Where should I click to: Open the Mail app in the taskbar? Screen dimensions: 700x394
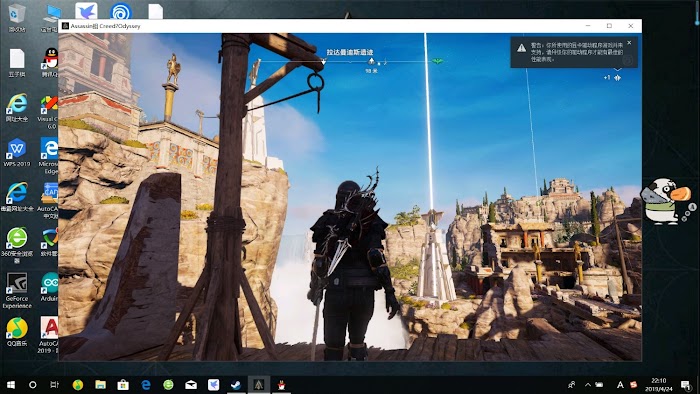point(191,385)
